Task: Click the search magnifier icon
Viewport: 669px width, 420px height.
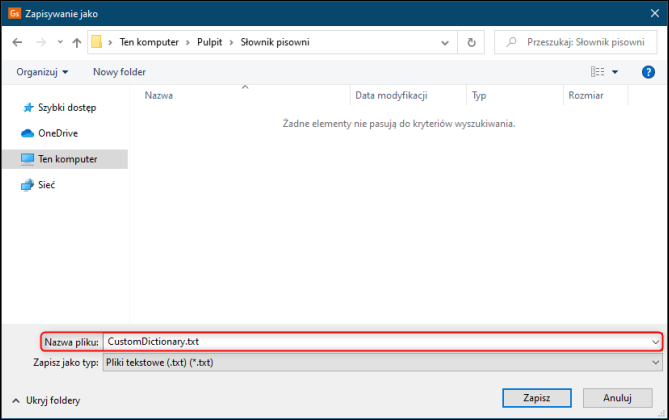Action: (x=511, y=42)
